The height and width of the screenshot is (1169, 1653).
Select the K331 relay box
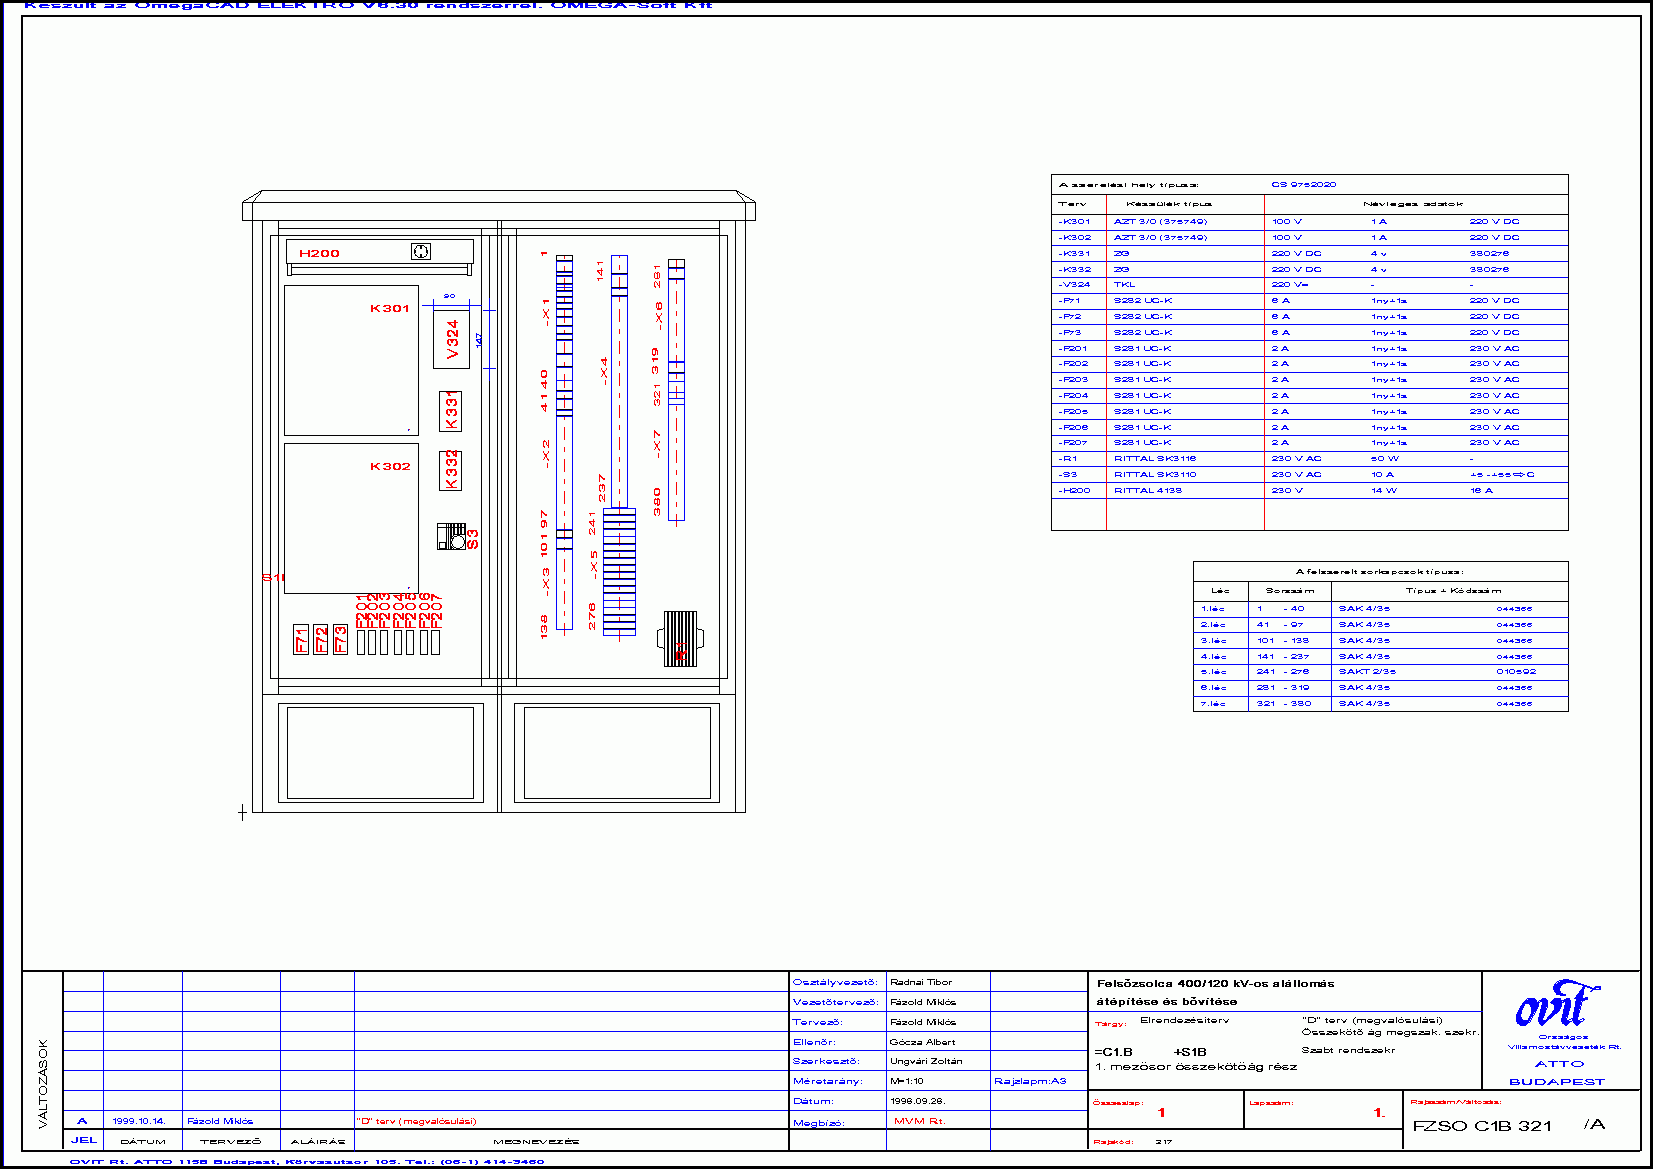451,411
